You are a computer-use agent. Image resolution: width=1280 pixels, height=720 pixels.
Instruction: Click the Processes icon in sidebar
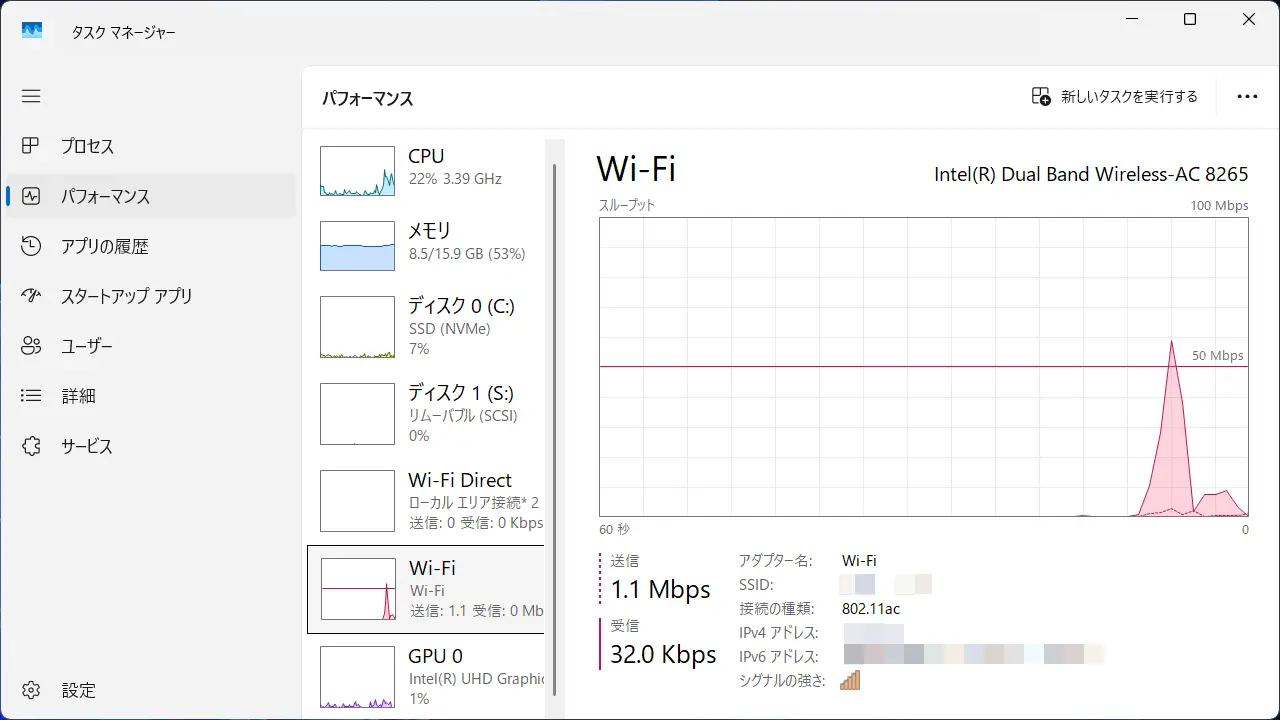(x=31, y=146)
